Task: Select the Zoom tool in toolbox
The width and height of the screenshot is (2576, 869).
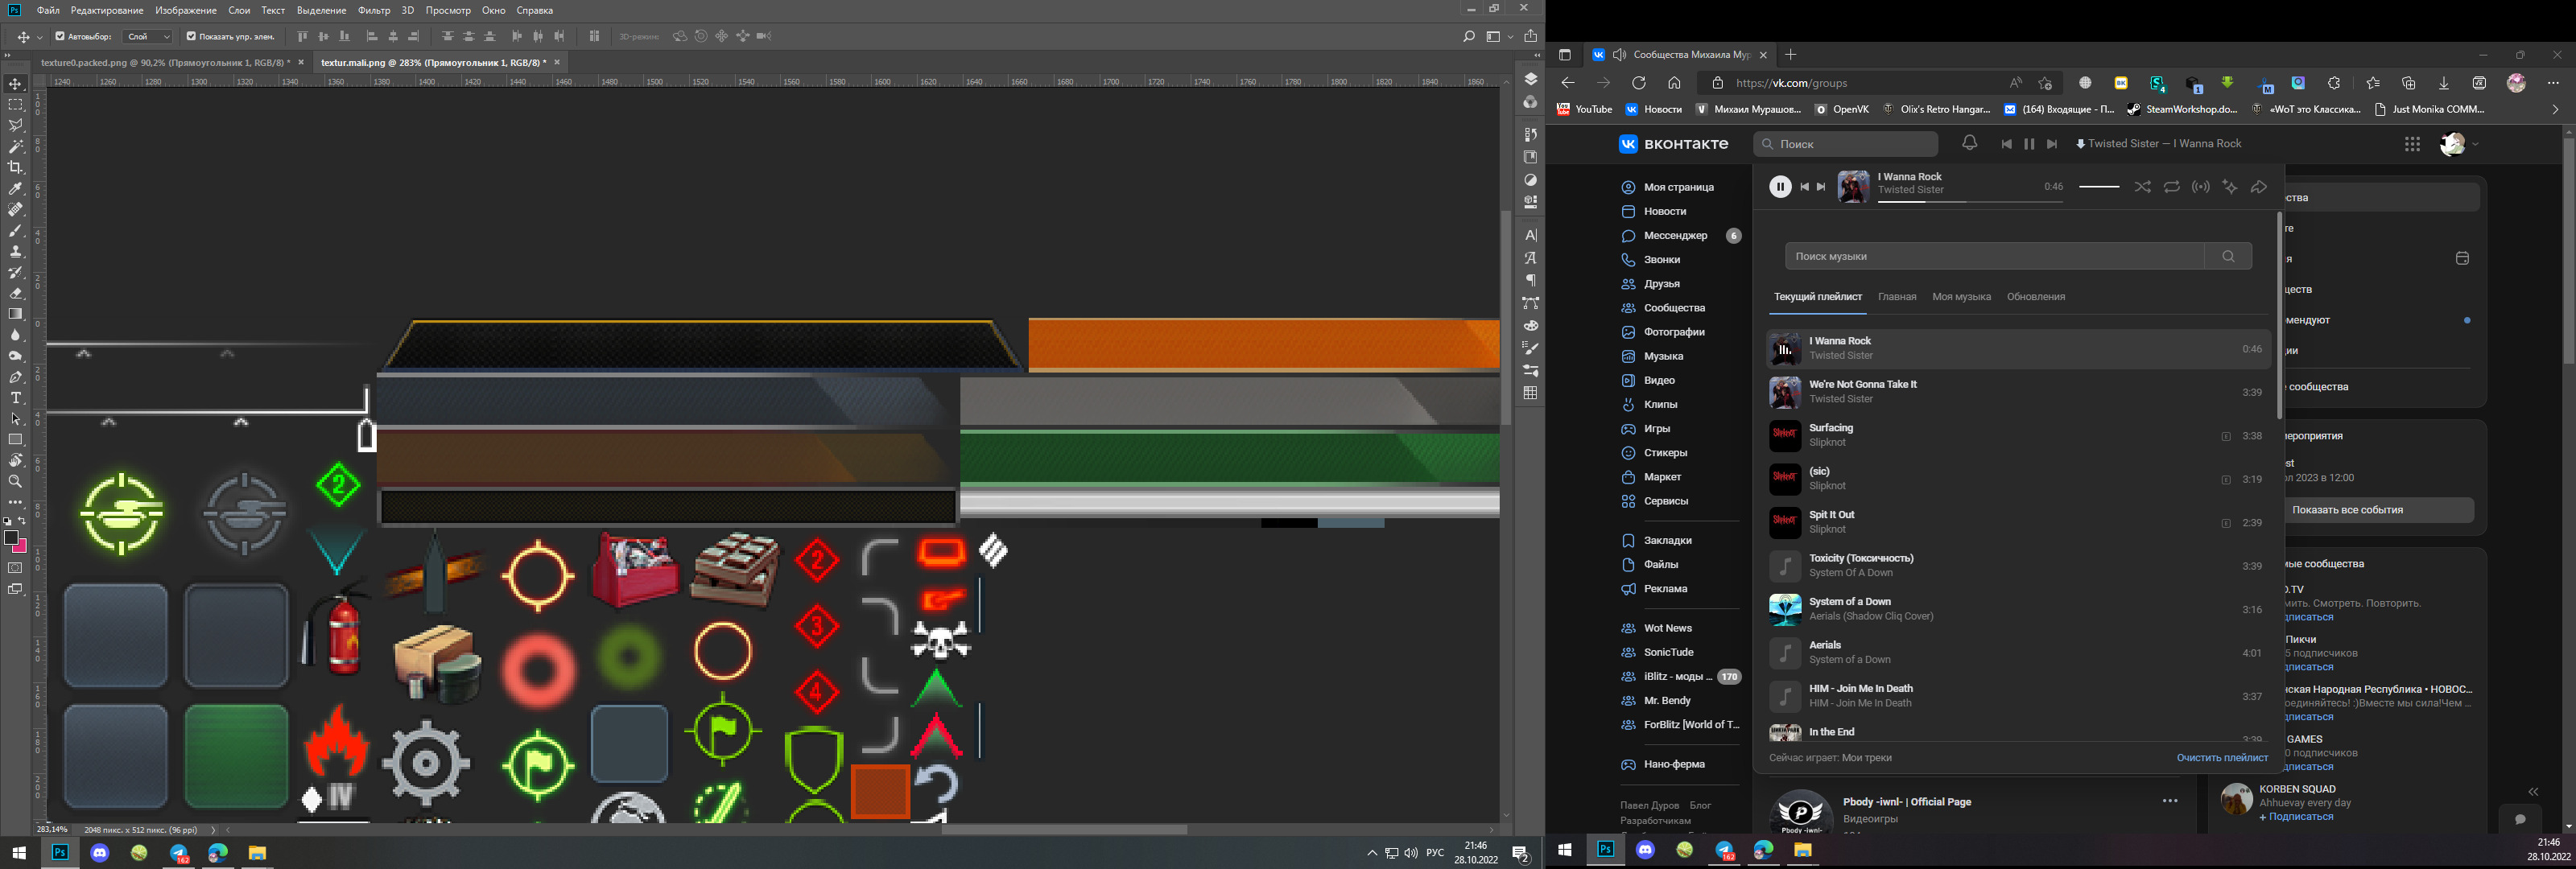Action: (x=15, y=482)
